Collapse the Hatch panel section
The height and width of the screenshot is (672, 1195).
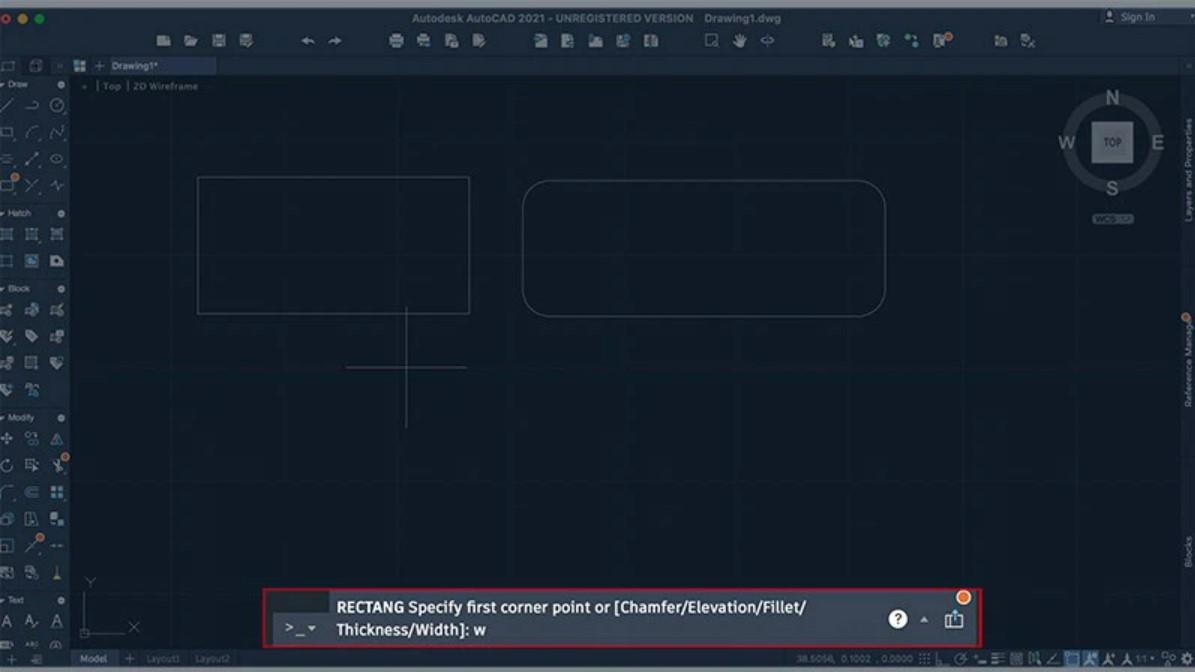(x=2, y=213)
